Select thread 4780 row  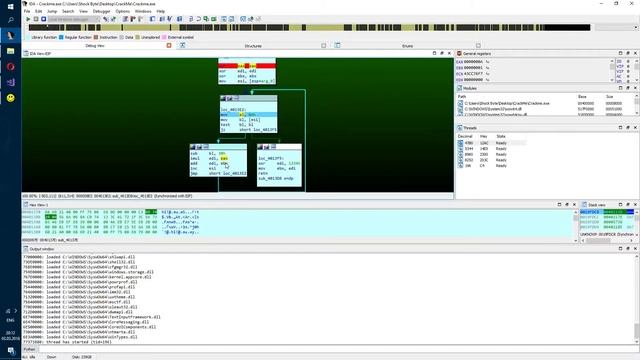(x=491, y=143)
